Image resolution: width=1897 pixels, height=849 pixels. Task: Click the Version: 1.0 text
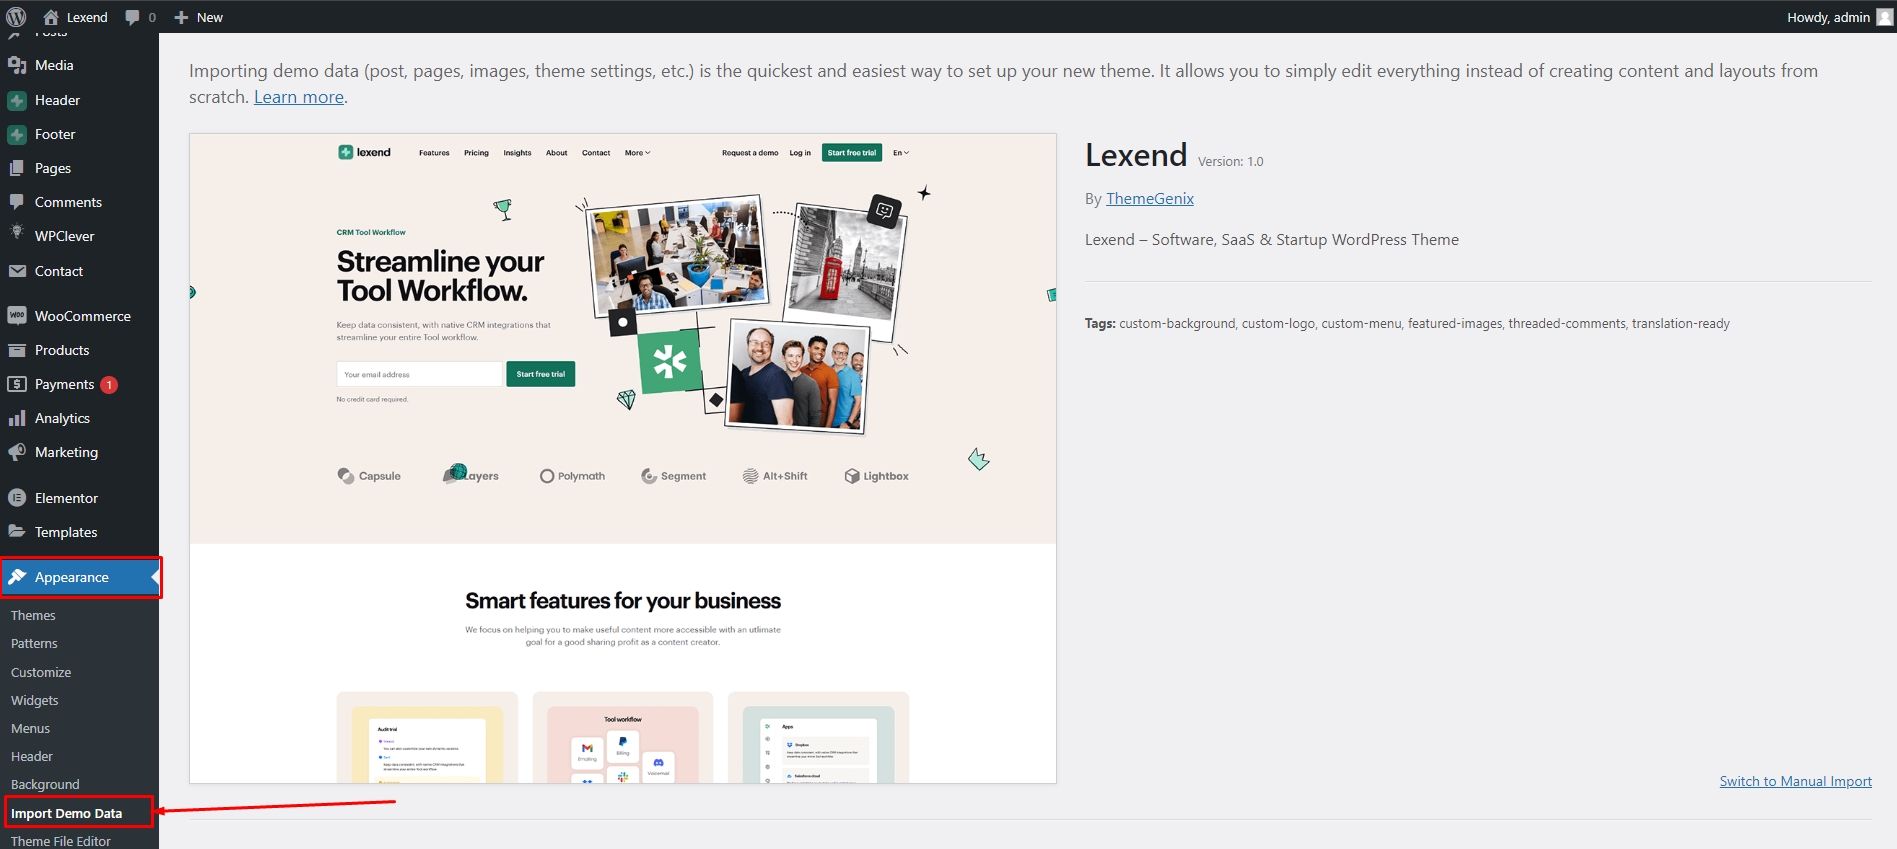point(1231,162)
